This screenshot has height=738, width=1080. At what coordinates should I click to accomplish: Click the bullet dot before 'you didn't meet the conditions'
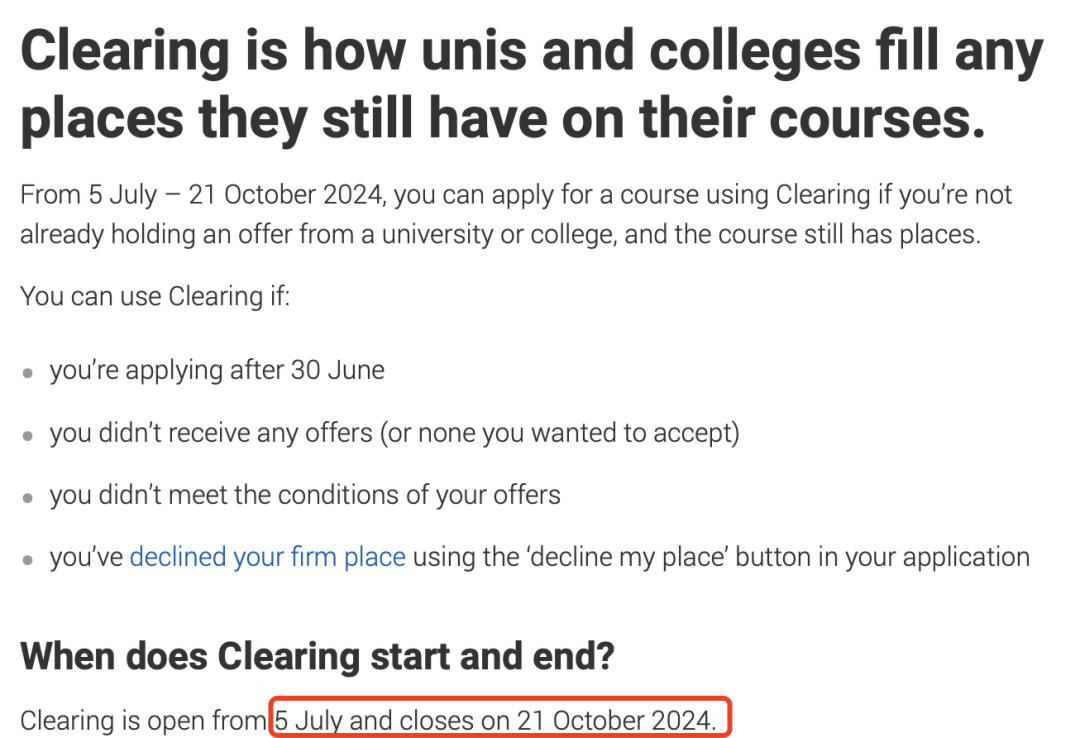coord(28,498)
